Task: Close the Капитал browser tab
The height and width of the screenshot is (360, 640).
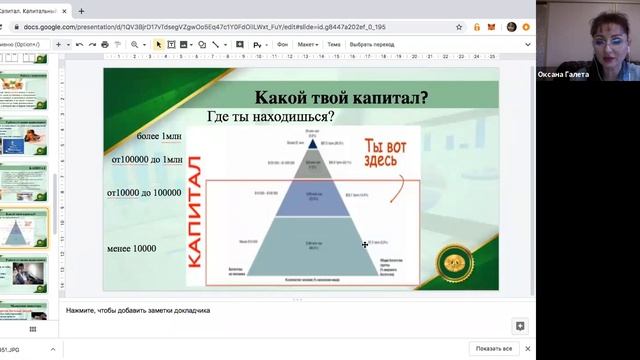Action: point(64,11)
